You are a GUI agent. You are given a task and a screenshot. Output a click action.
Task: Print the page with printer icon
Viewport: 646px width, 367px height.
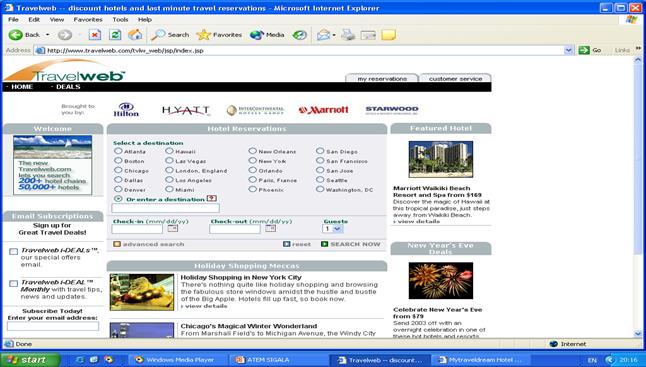coord(348,35)
